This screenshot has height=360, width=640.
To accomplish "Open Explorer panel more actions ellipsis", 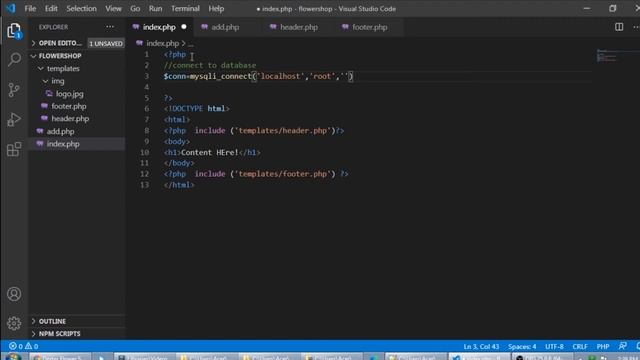I will (x=110, y=27).
